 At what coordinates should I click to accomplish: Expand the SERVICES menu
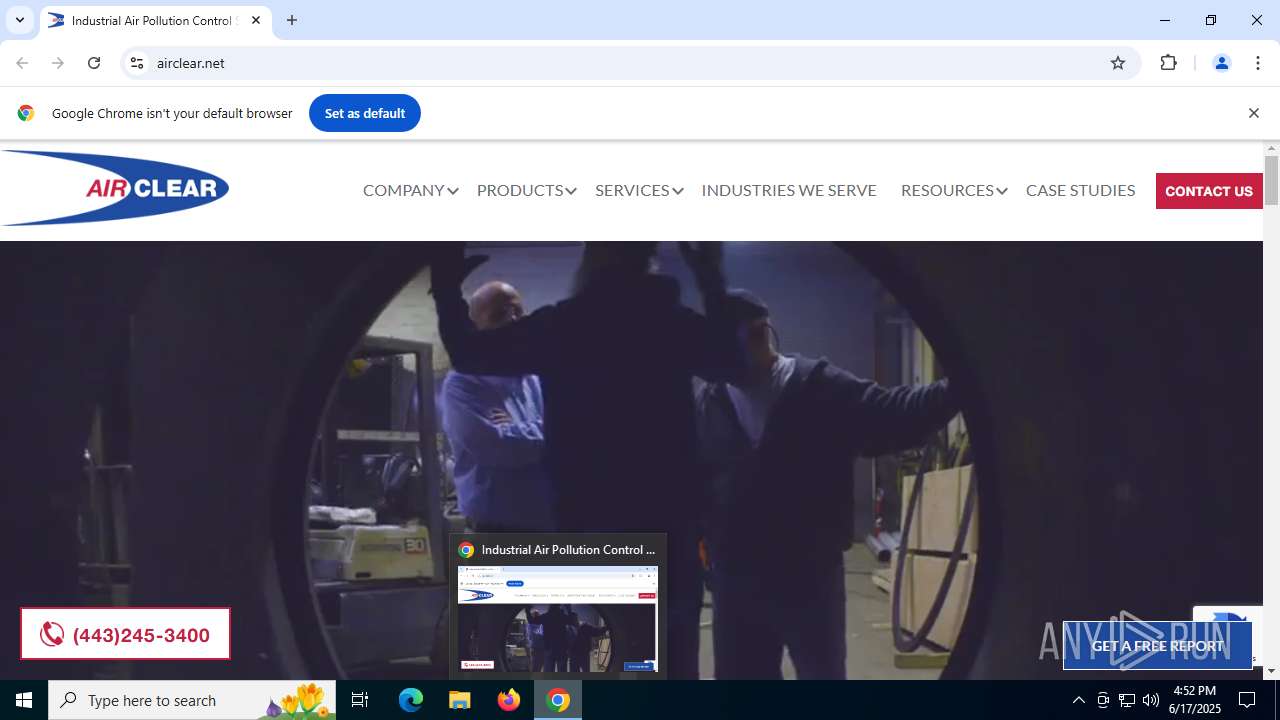pyautogui.click(x=639, y=190)
